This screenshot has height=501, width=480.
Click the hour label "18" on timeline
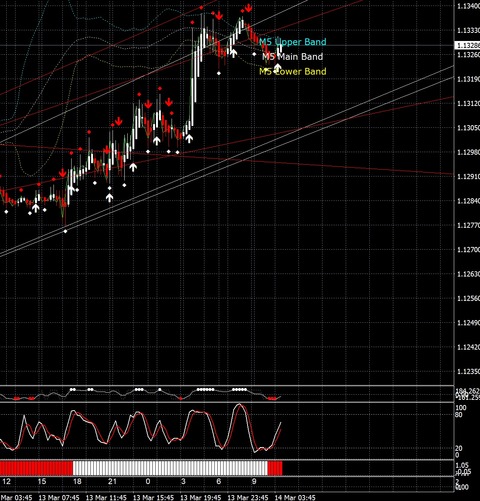click(x=77, y=481)
